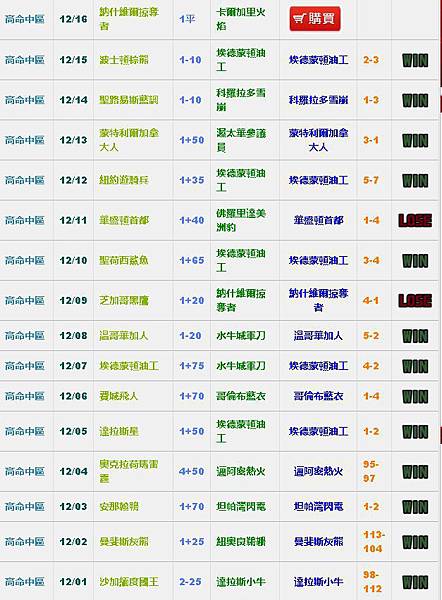Click recommended pick 華盛頓首都 in blue text
Viewport: 442px width, 600px height.
tap(318, 220)
